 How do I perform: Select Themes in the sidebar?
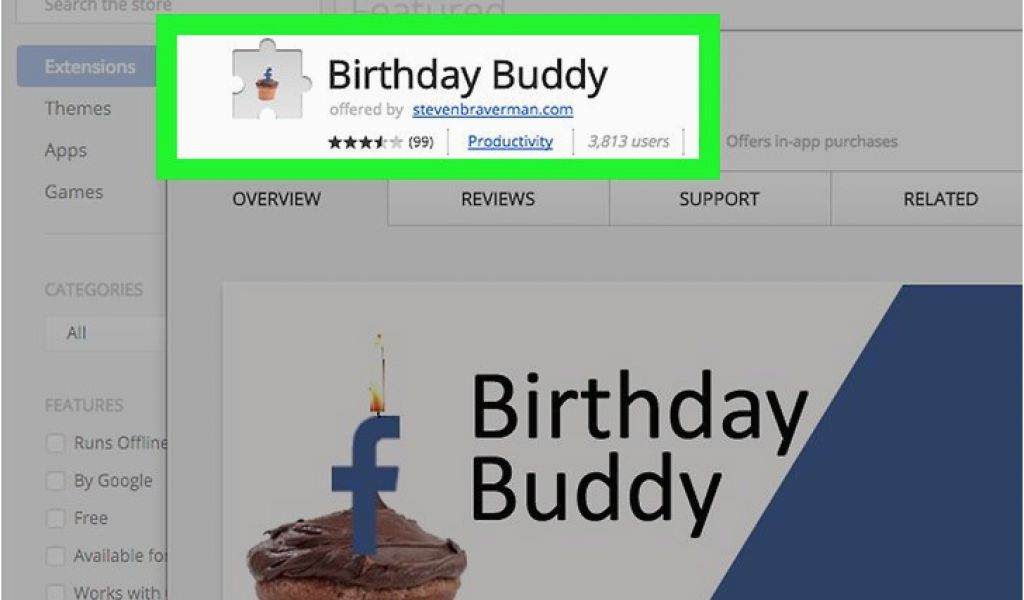[x=78, y=108]
